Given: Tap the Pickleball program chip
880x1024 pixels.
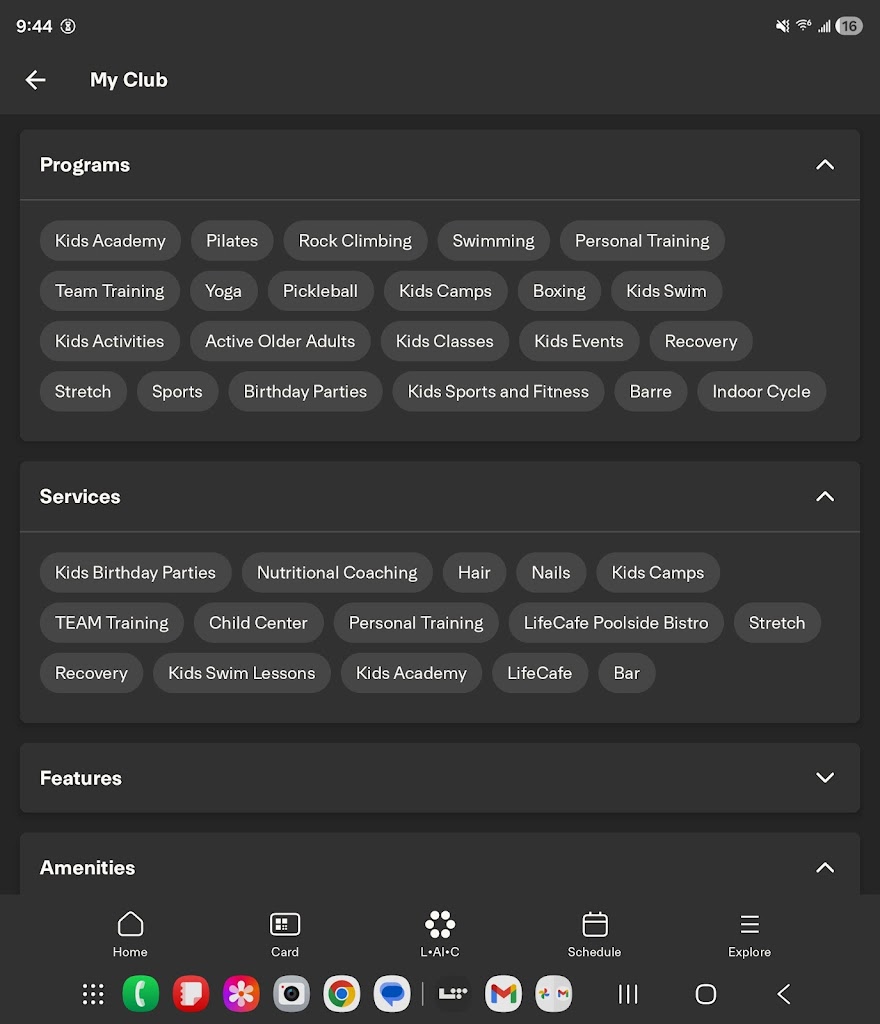Looking at the screenshot, I should click(320, 291).
